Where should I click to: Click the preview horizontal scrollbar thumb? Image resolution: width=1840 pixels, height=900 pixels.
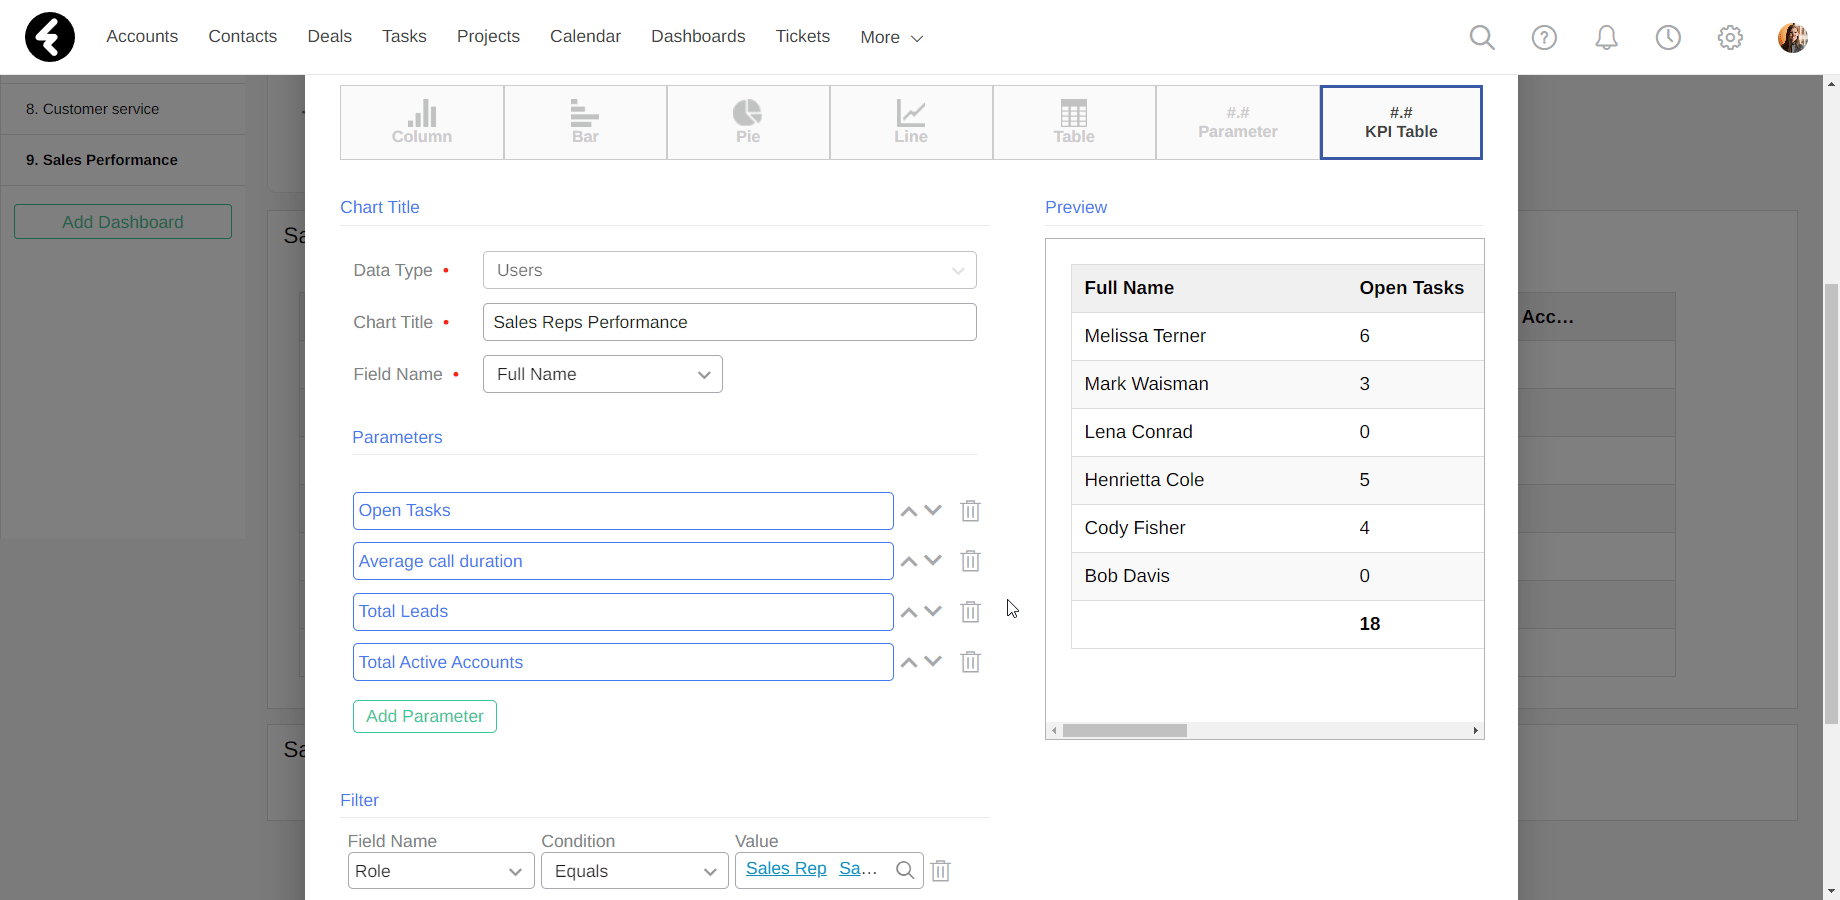[x=1125, y=731]
